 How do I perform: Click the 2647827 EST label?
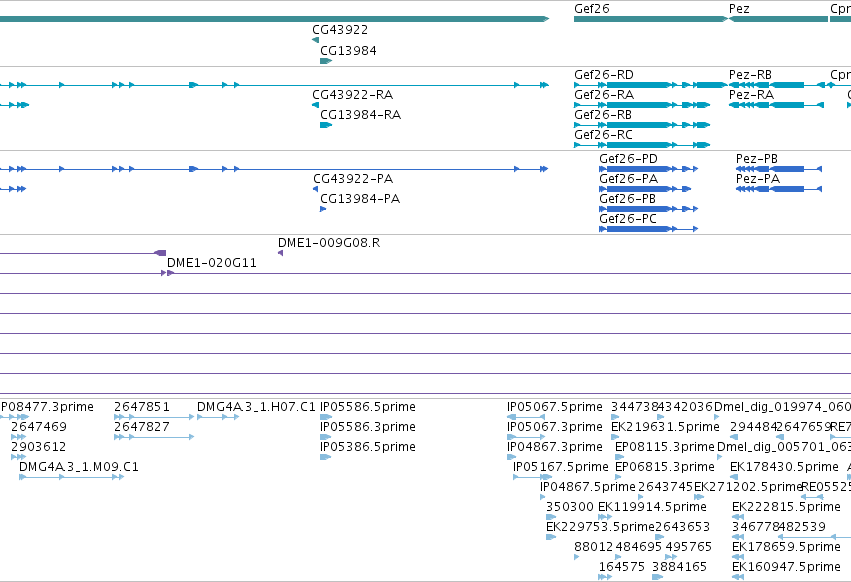click(142, 427)
